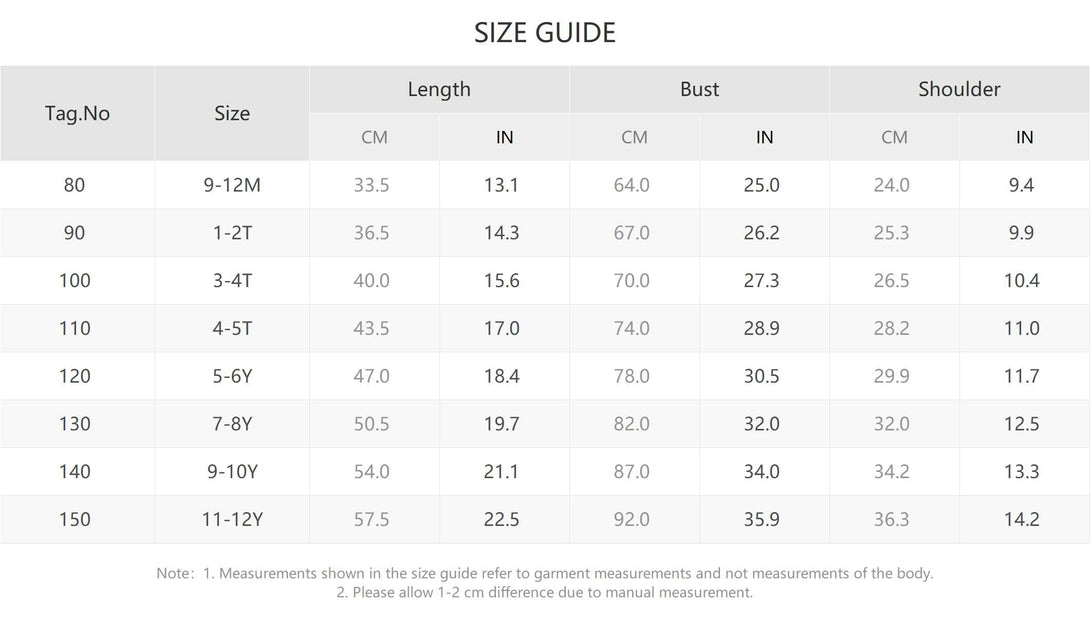The width and height of the screenshot is (1090, 623).
Task: Click the Tag.No column header
Action: point(77,113)
